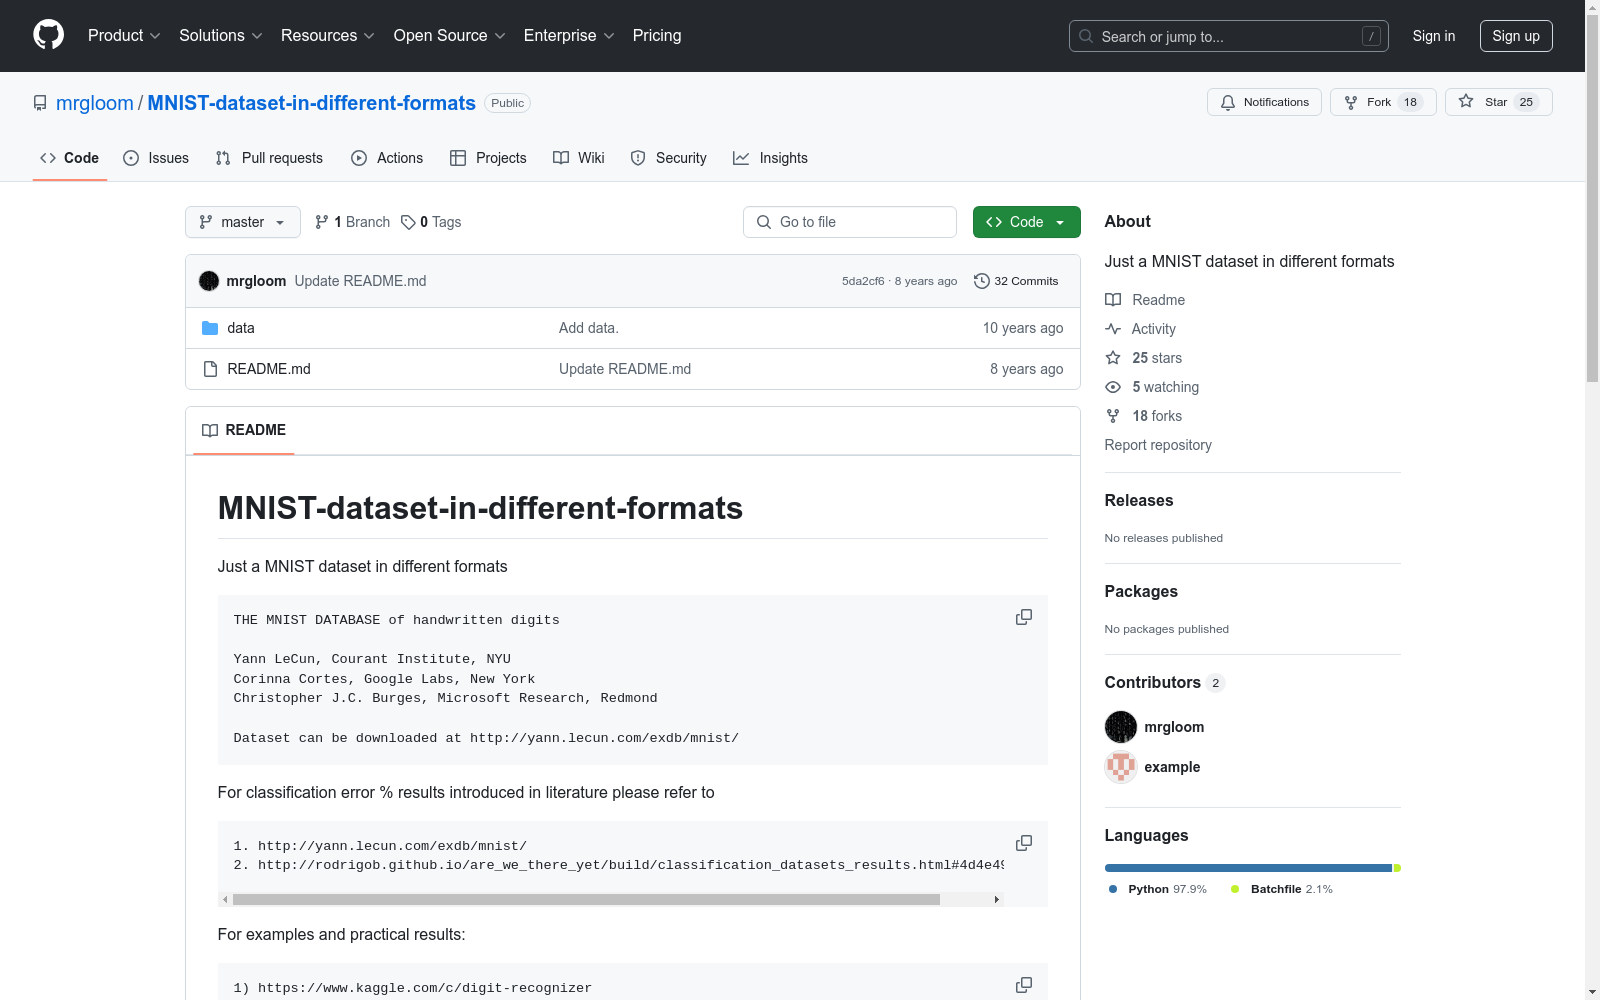The image size is (1600, 1000).
Task: Open the Readme link in About
Action: pos(1145,300)
